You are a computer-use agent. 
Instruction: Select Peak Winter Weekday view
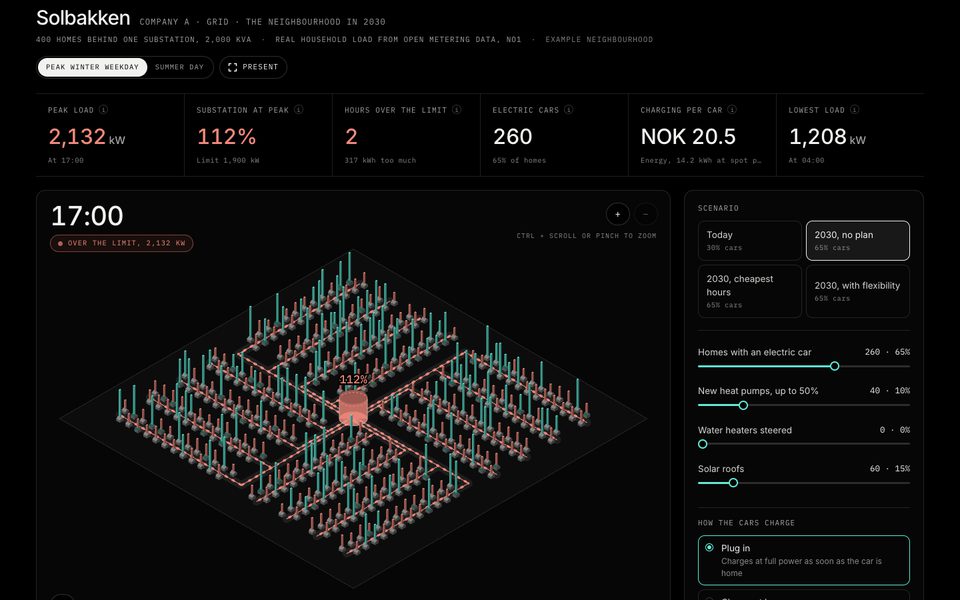92,67
